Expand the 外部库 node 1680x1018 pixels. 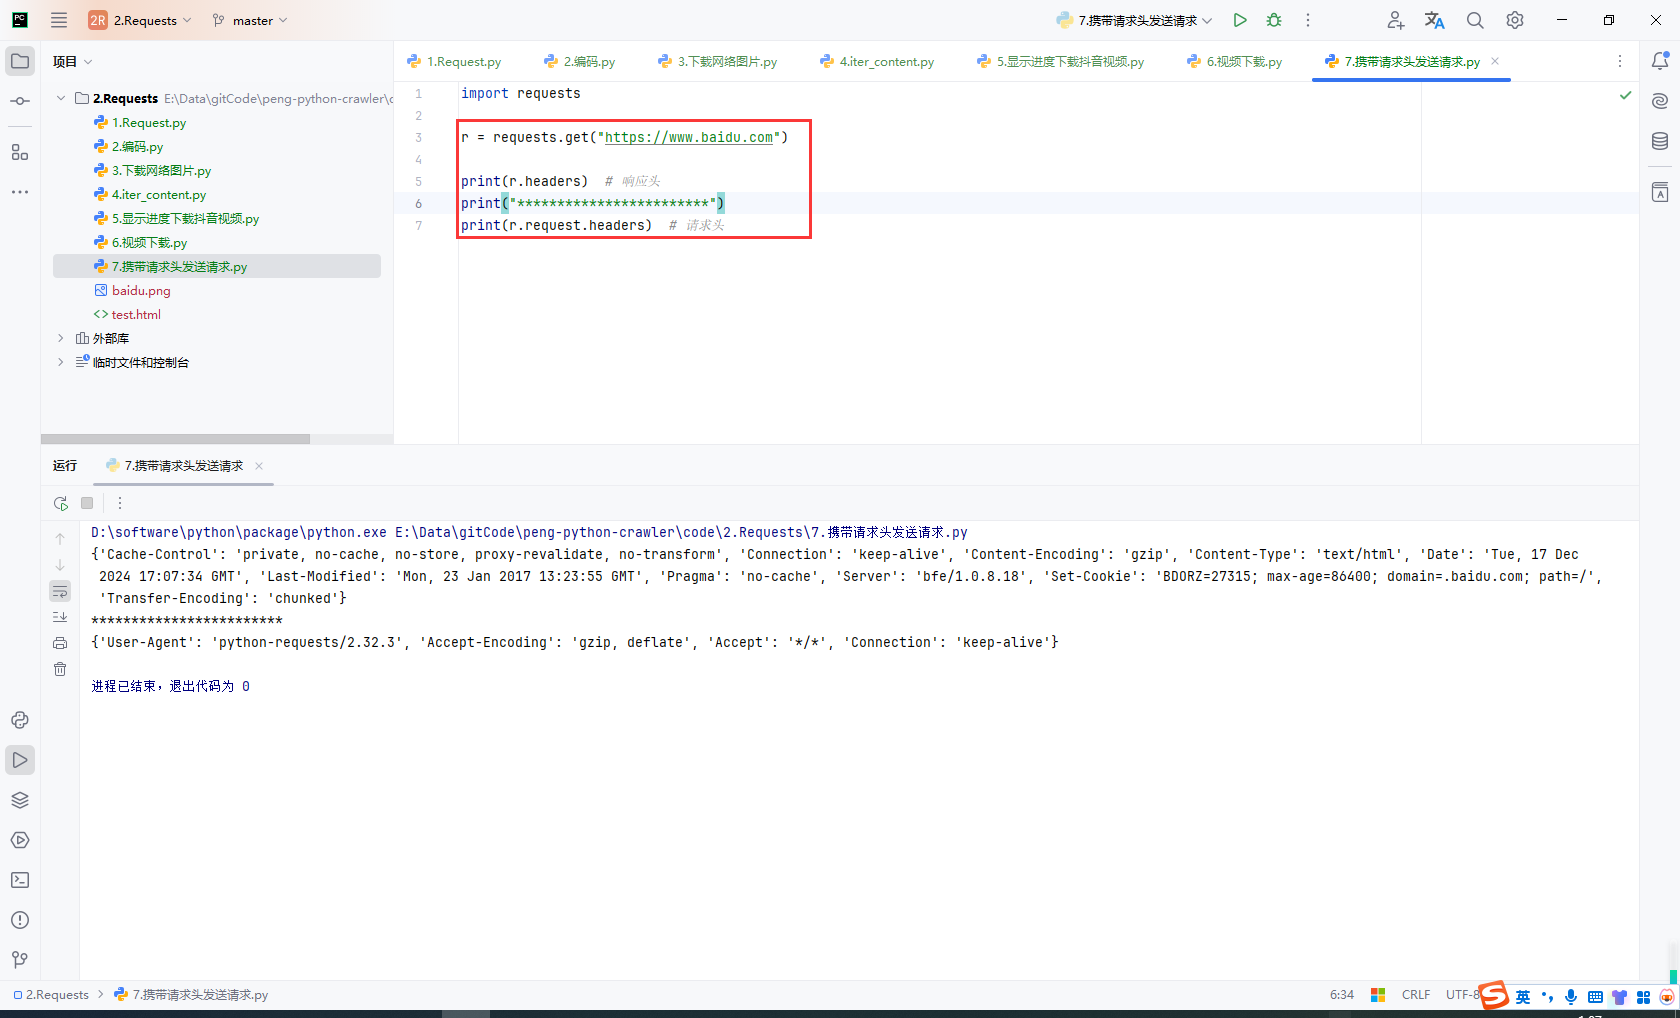point(61,338)
